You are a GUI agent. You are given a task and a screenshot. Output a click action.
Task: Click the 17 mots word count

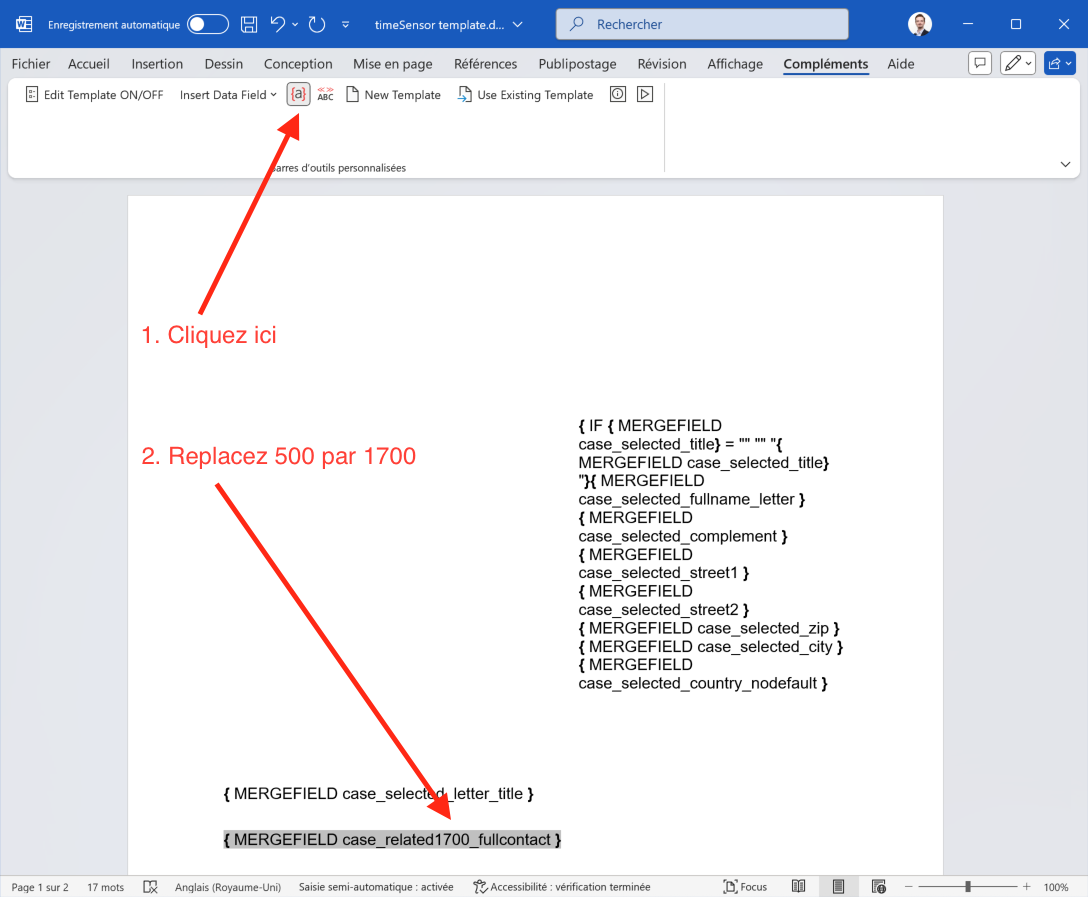pos(105,887)
